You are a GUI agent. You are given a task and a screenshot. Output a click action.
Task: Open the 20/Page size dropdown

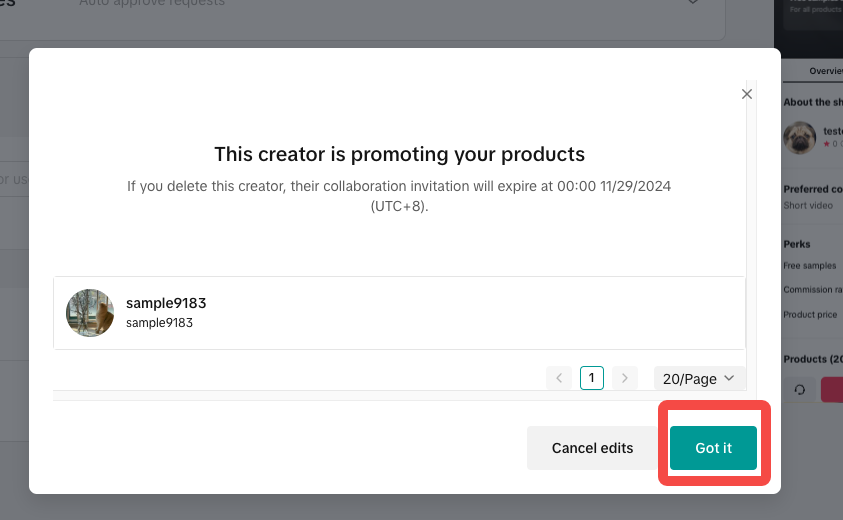click(x=700, y=378)
